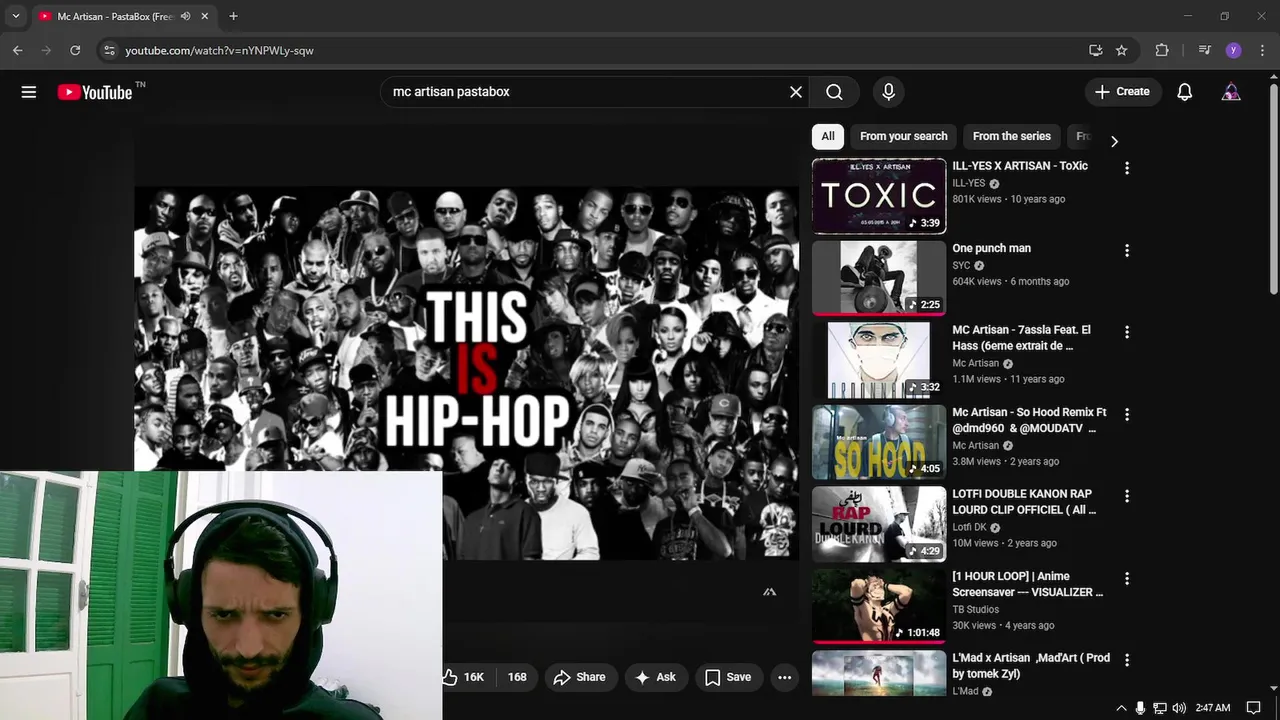Screen dimensions: 1280x720
Task: Open volume control in taskbar
Action: pyautogui.click(x=1179, y=708)
